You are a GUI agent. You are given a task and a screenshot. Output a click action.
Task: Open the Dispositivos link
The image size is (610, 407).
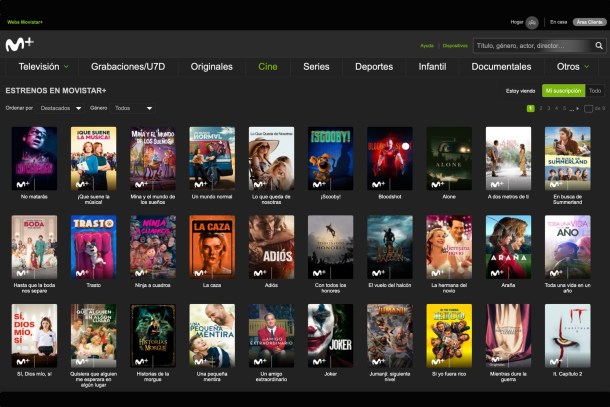455,46
